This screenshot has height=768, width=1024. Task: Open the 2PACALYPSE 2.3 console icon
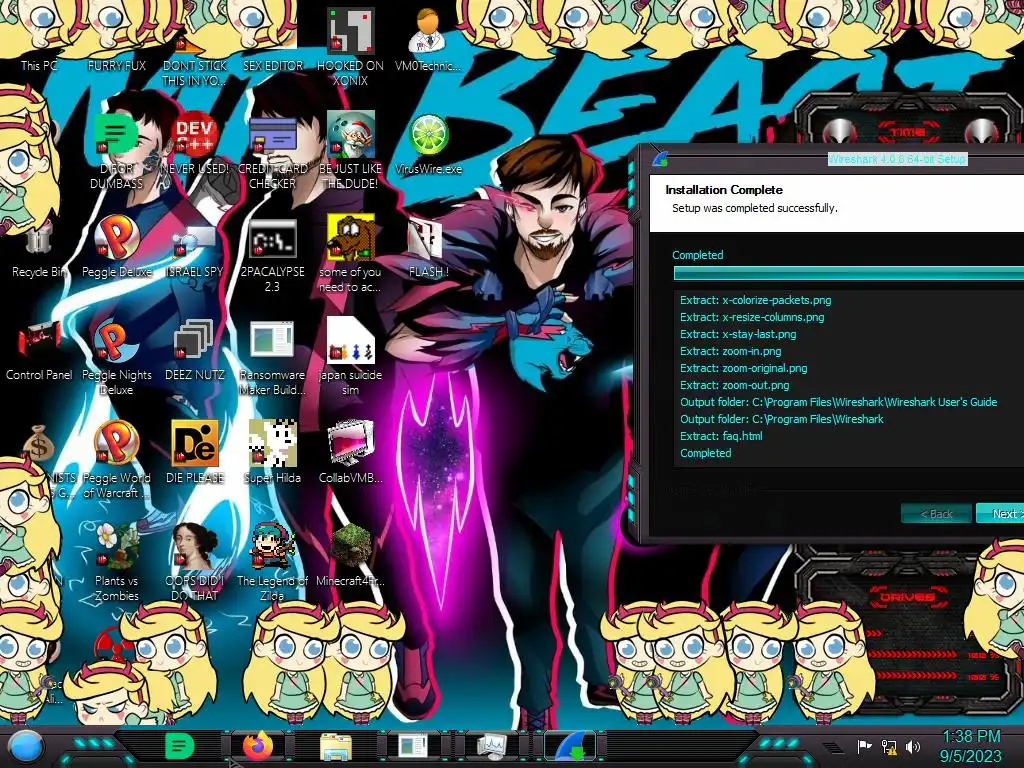click(272, 238)
